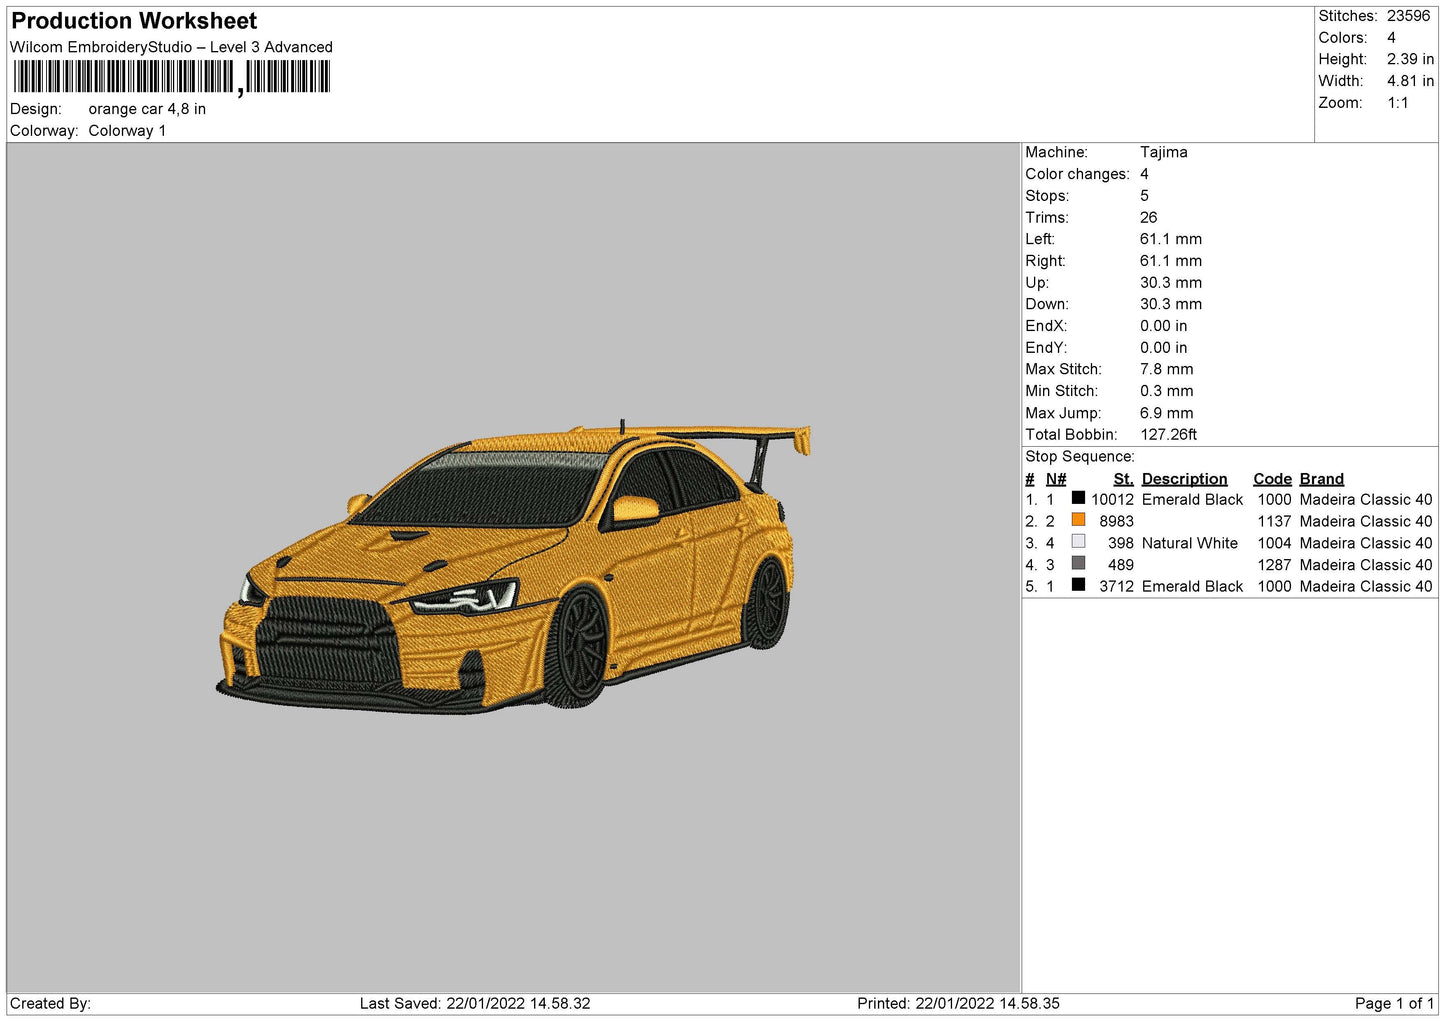Click the 'Code' column header
The height and width of the screenshot is (1021, 1445).
point(1273,479)
